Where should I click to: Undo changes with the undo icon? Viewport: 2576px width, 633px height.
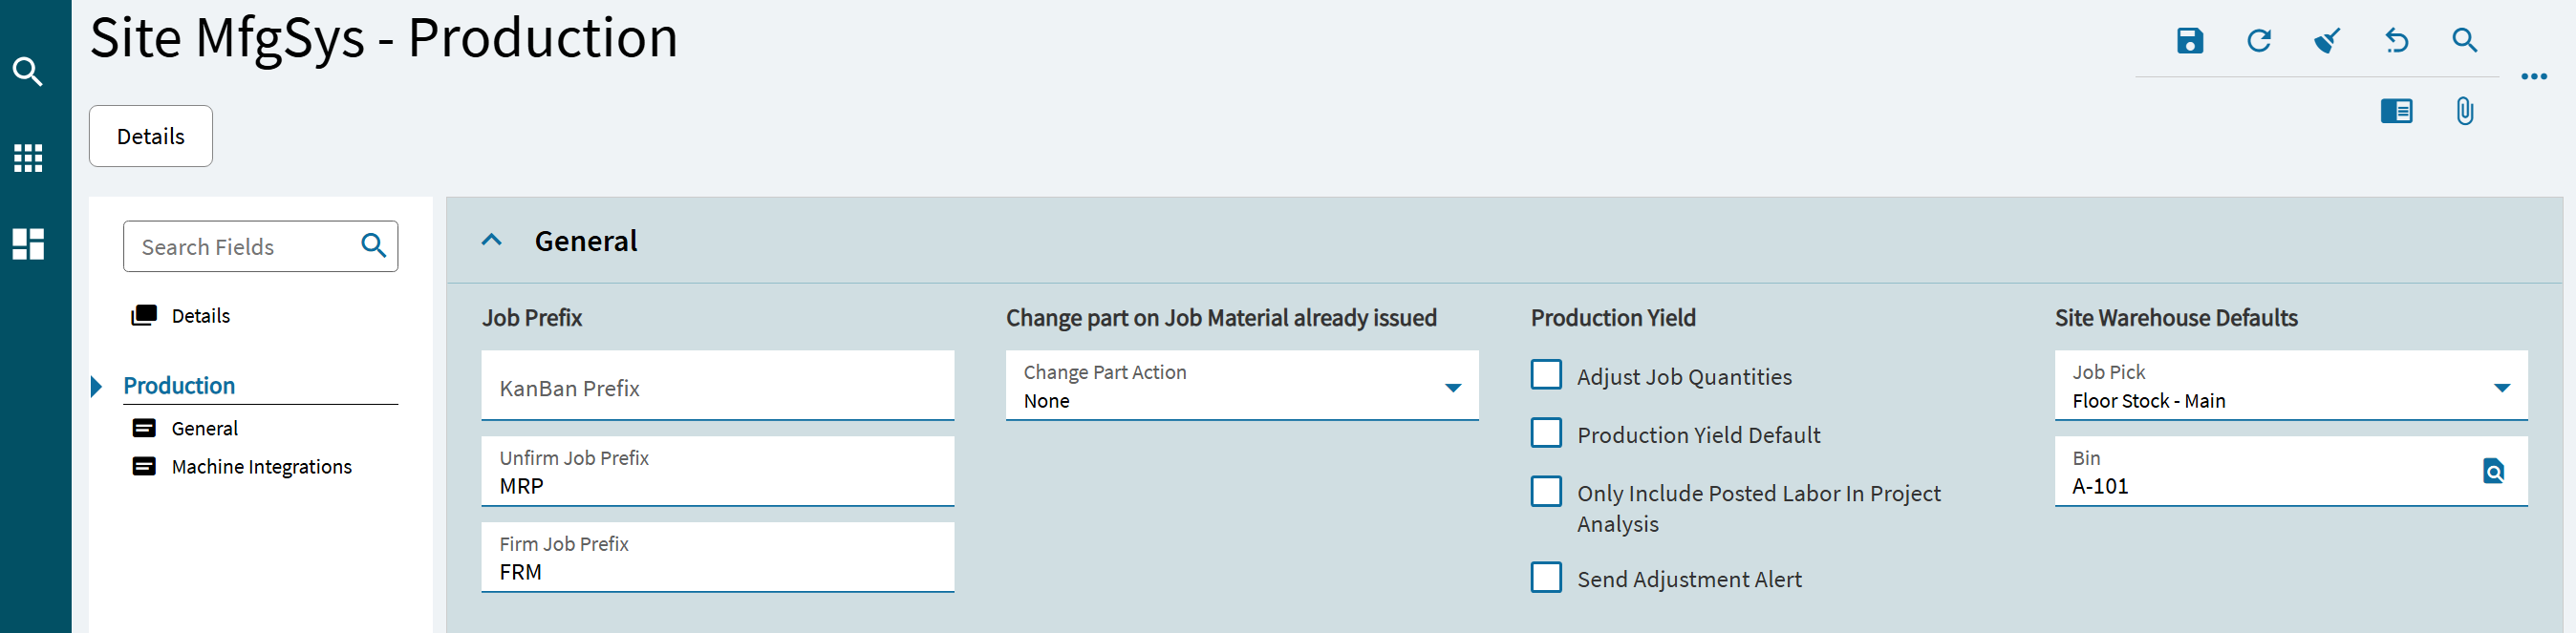point(2396,41)
